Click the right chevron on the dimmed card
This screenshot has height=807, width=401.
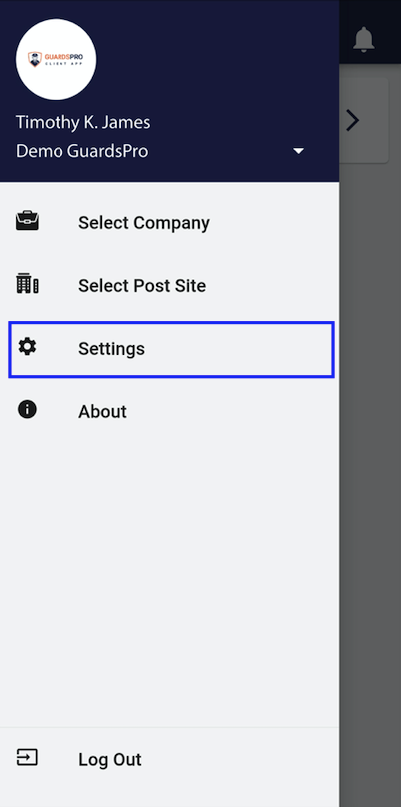pos(352,120)
